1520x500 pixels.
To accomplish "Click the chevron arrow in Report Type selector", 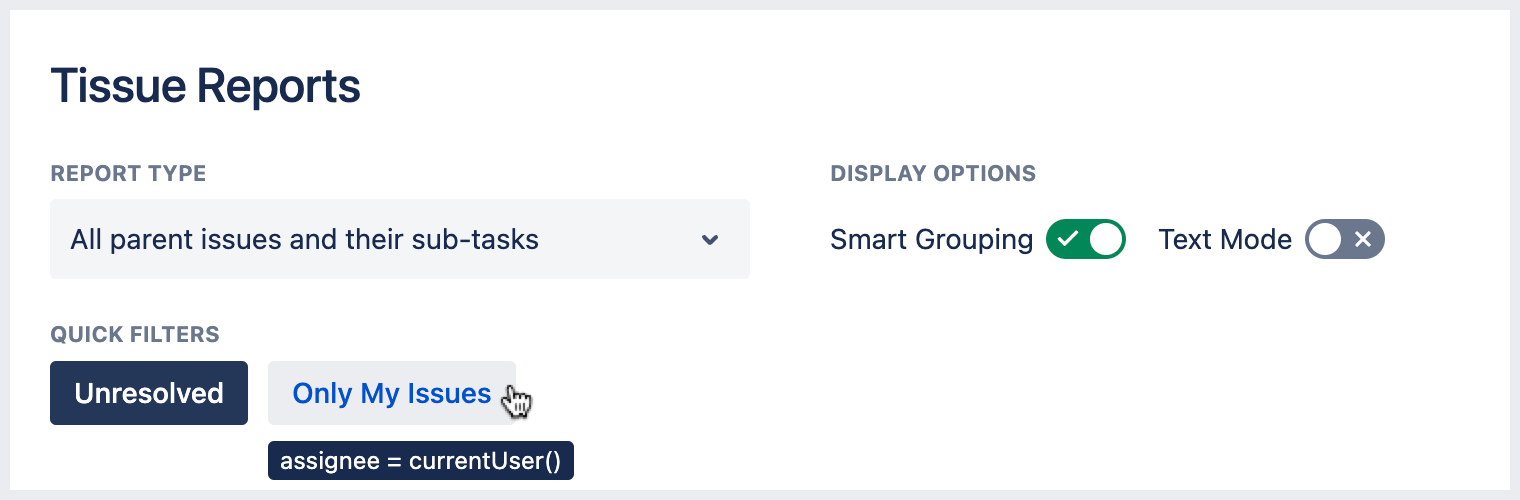I will (710, 240).
